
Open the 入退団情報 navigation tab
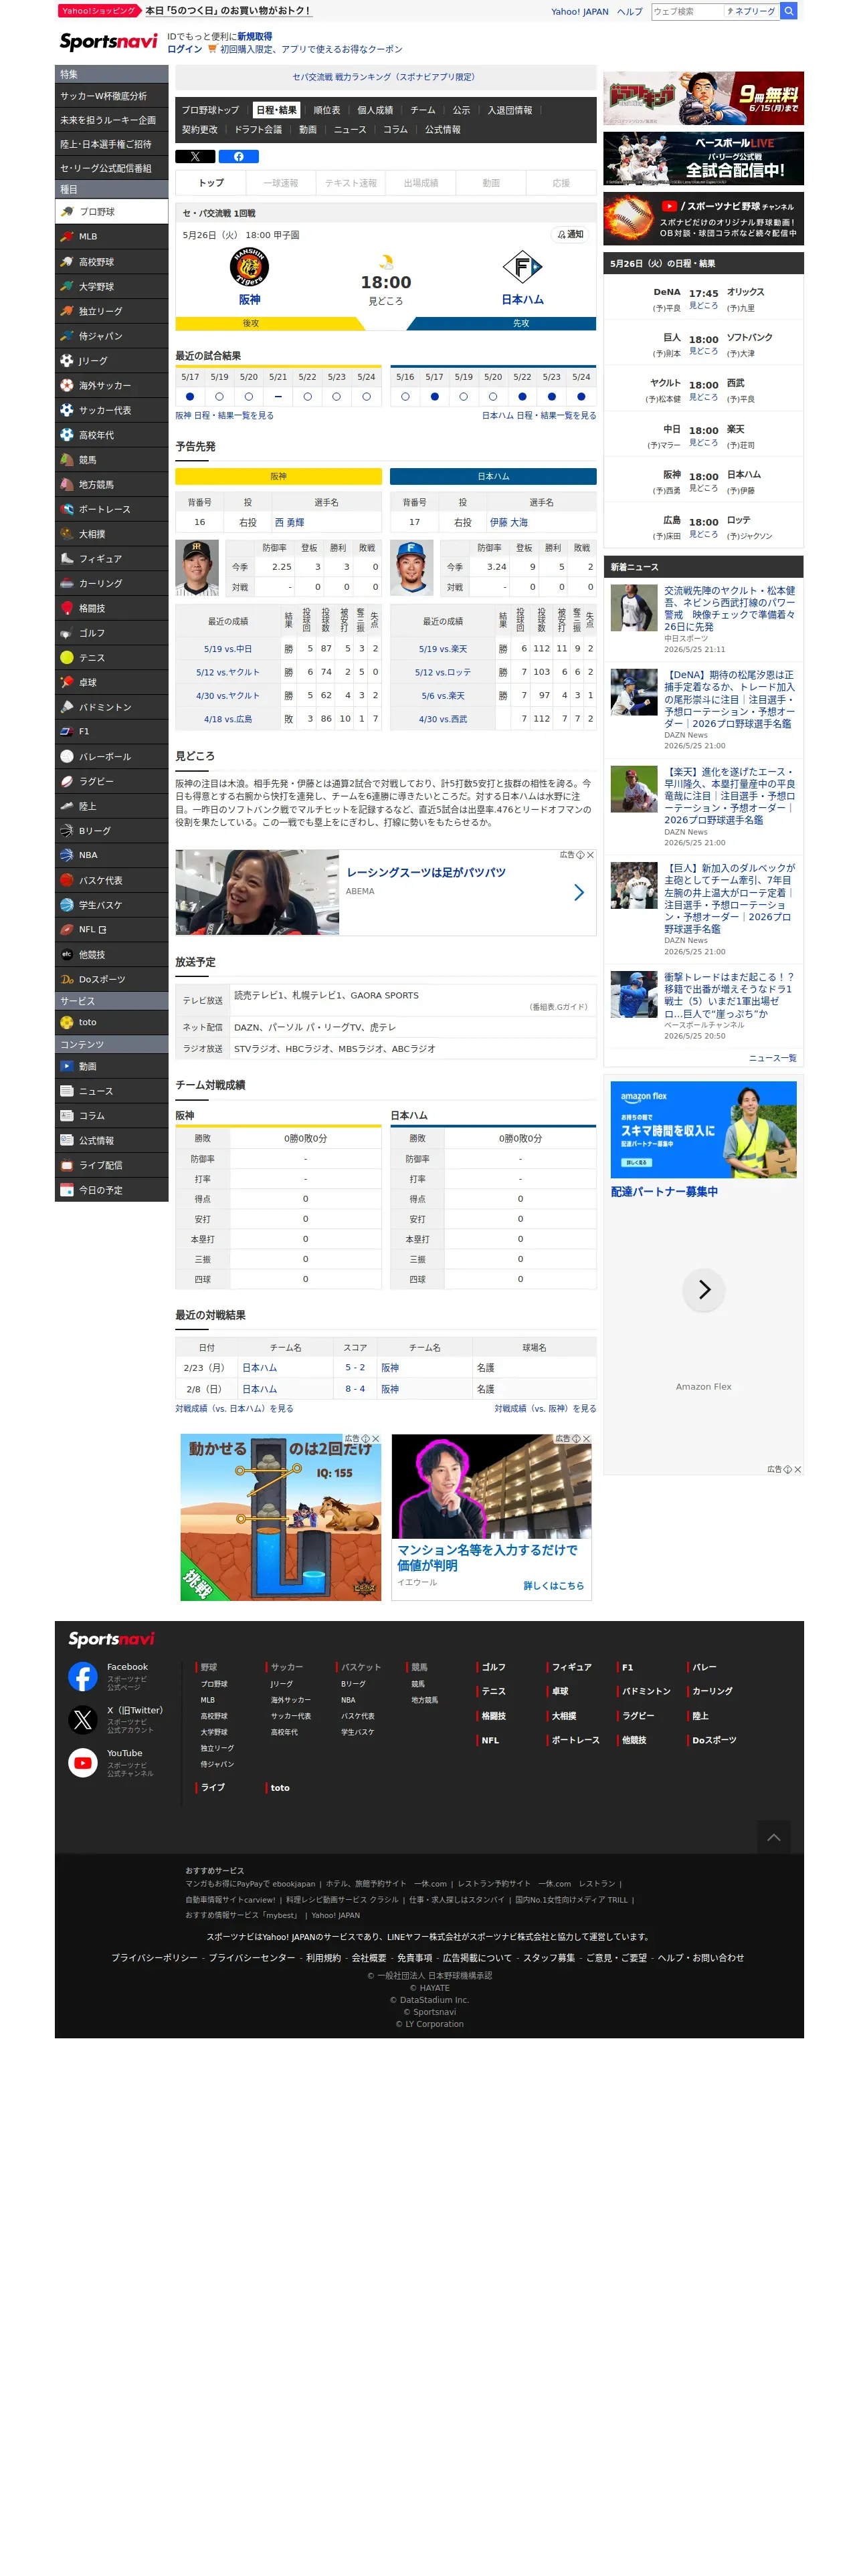pos(510,110)
